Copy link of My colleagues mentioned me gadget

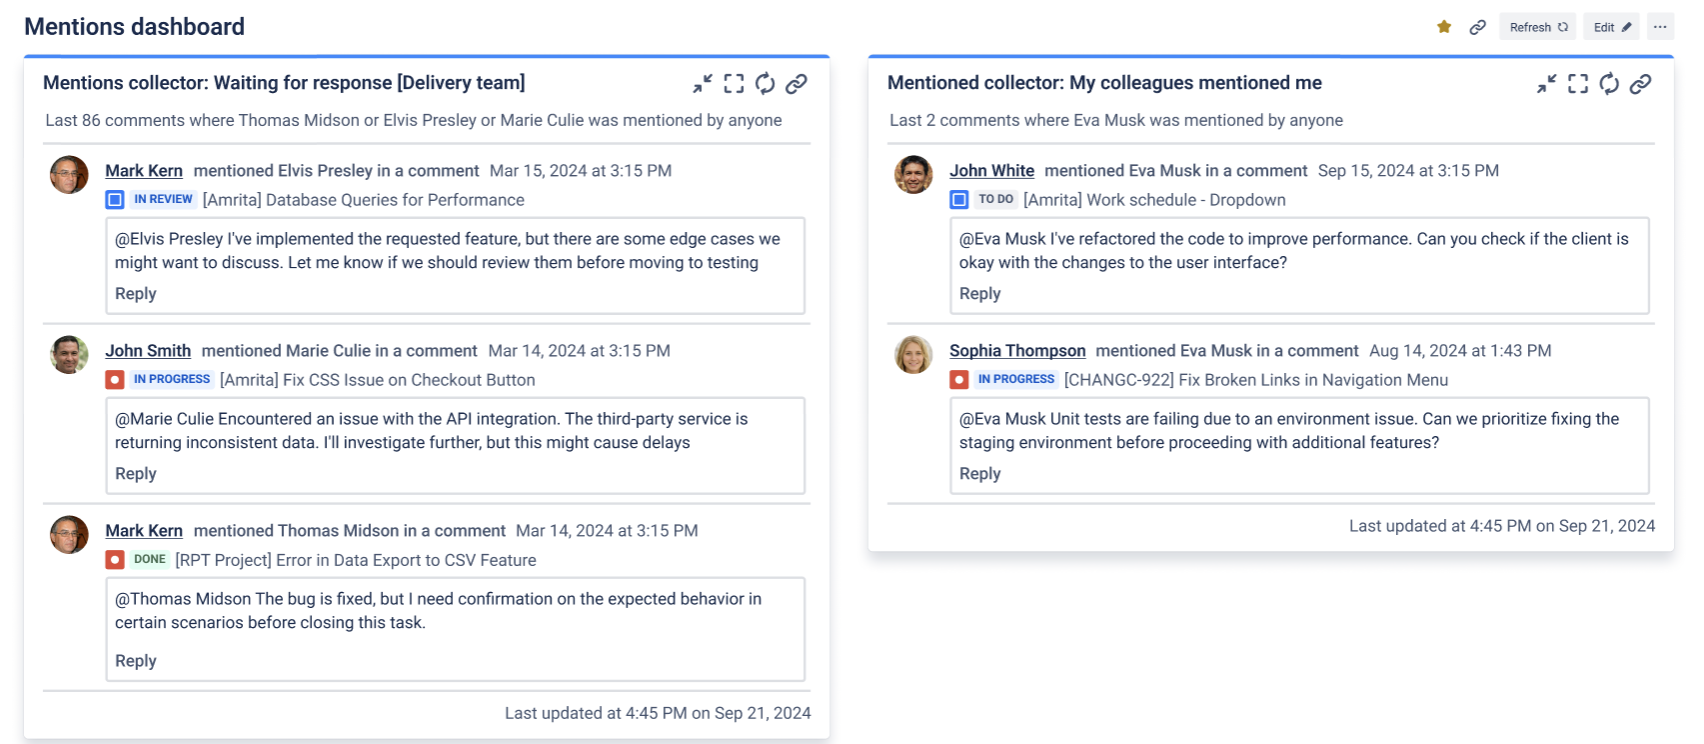pos(1640,84)
